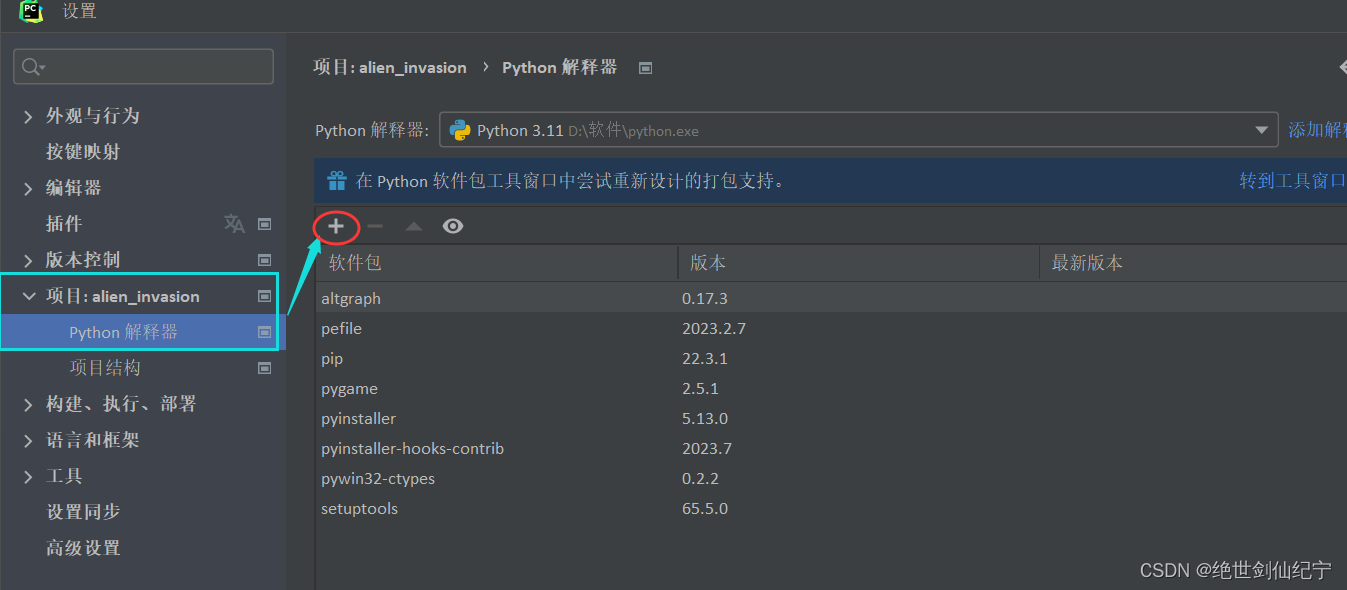Select the setuptools package row
This screenshot has height=590, width=1347.
pyautogui.click(x=831, y=508)
